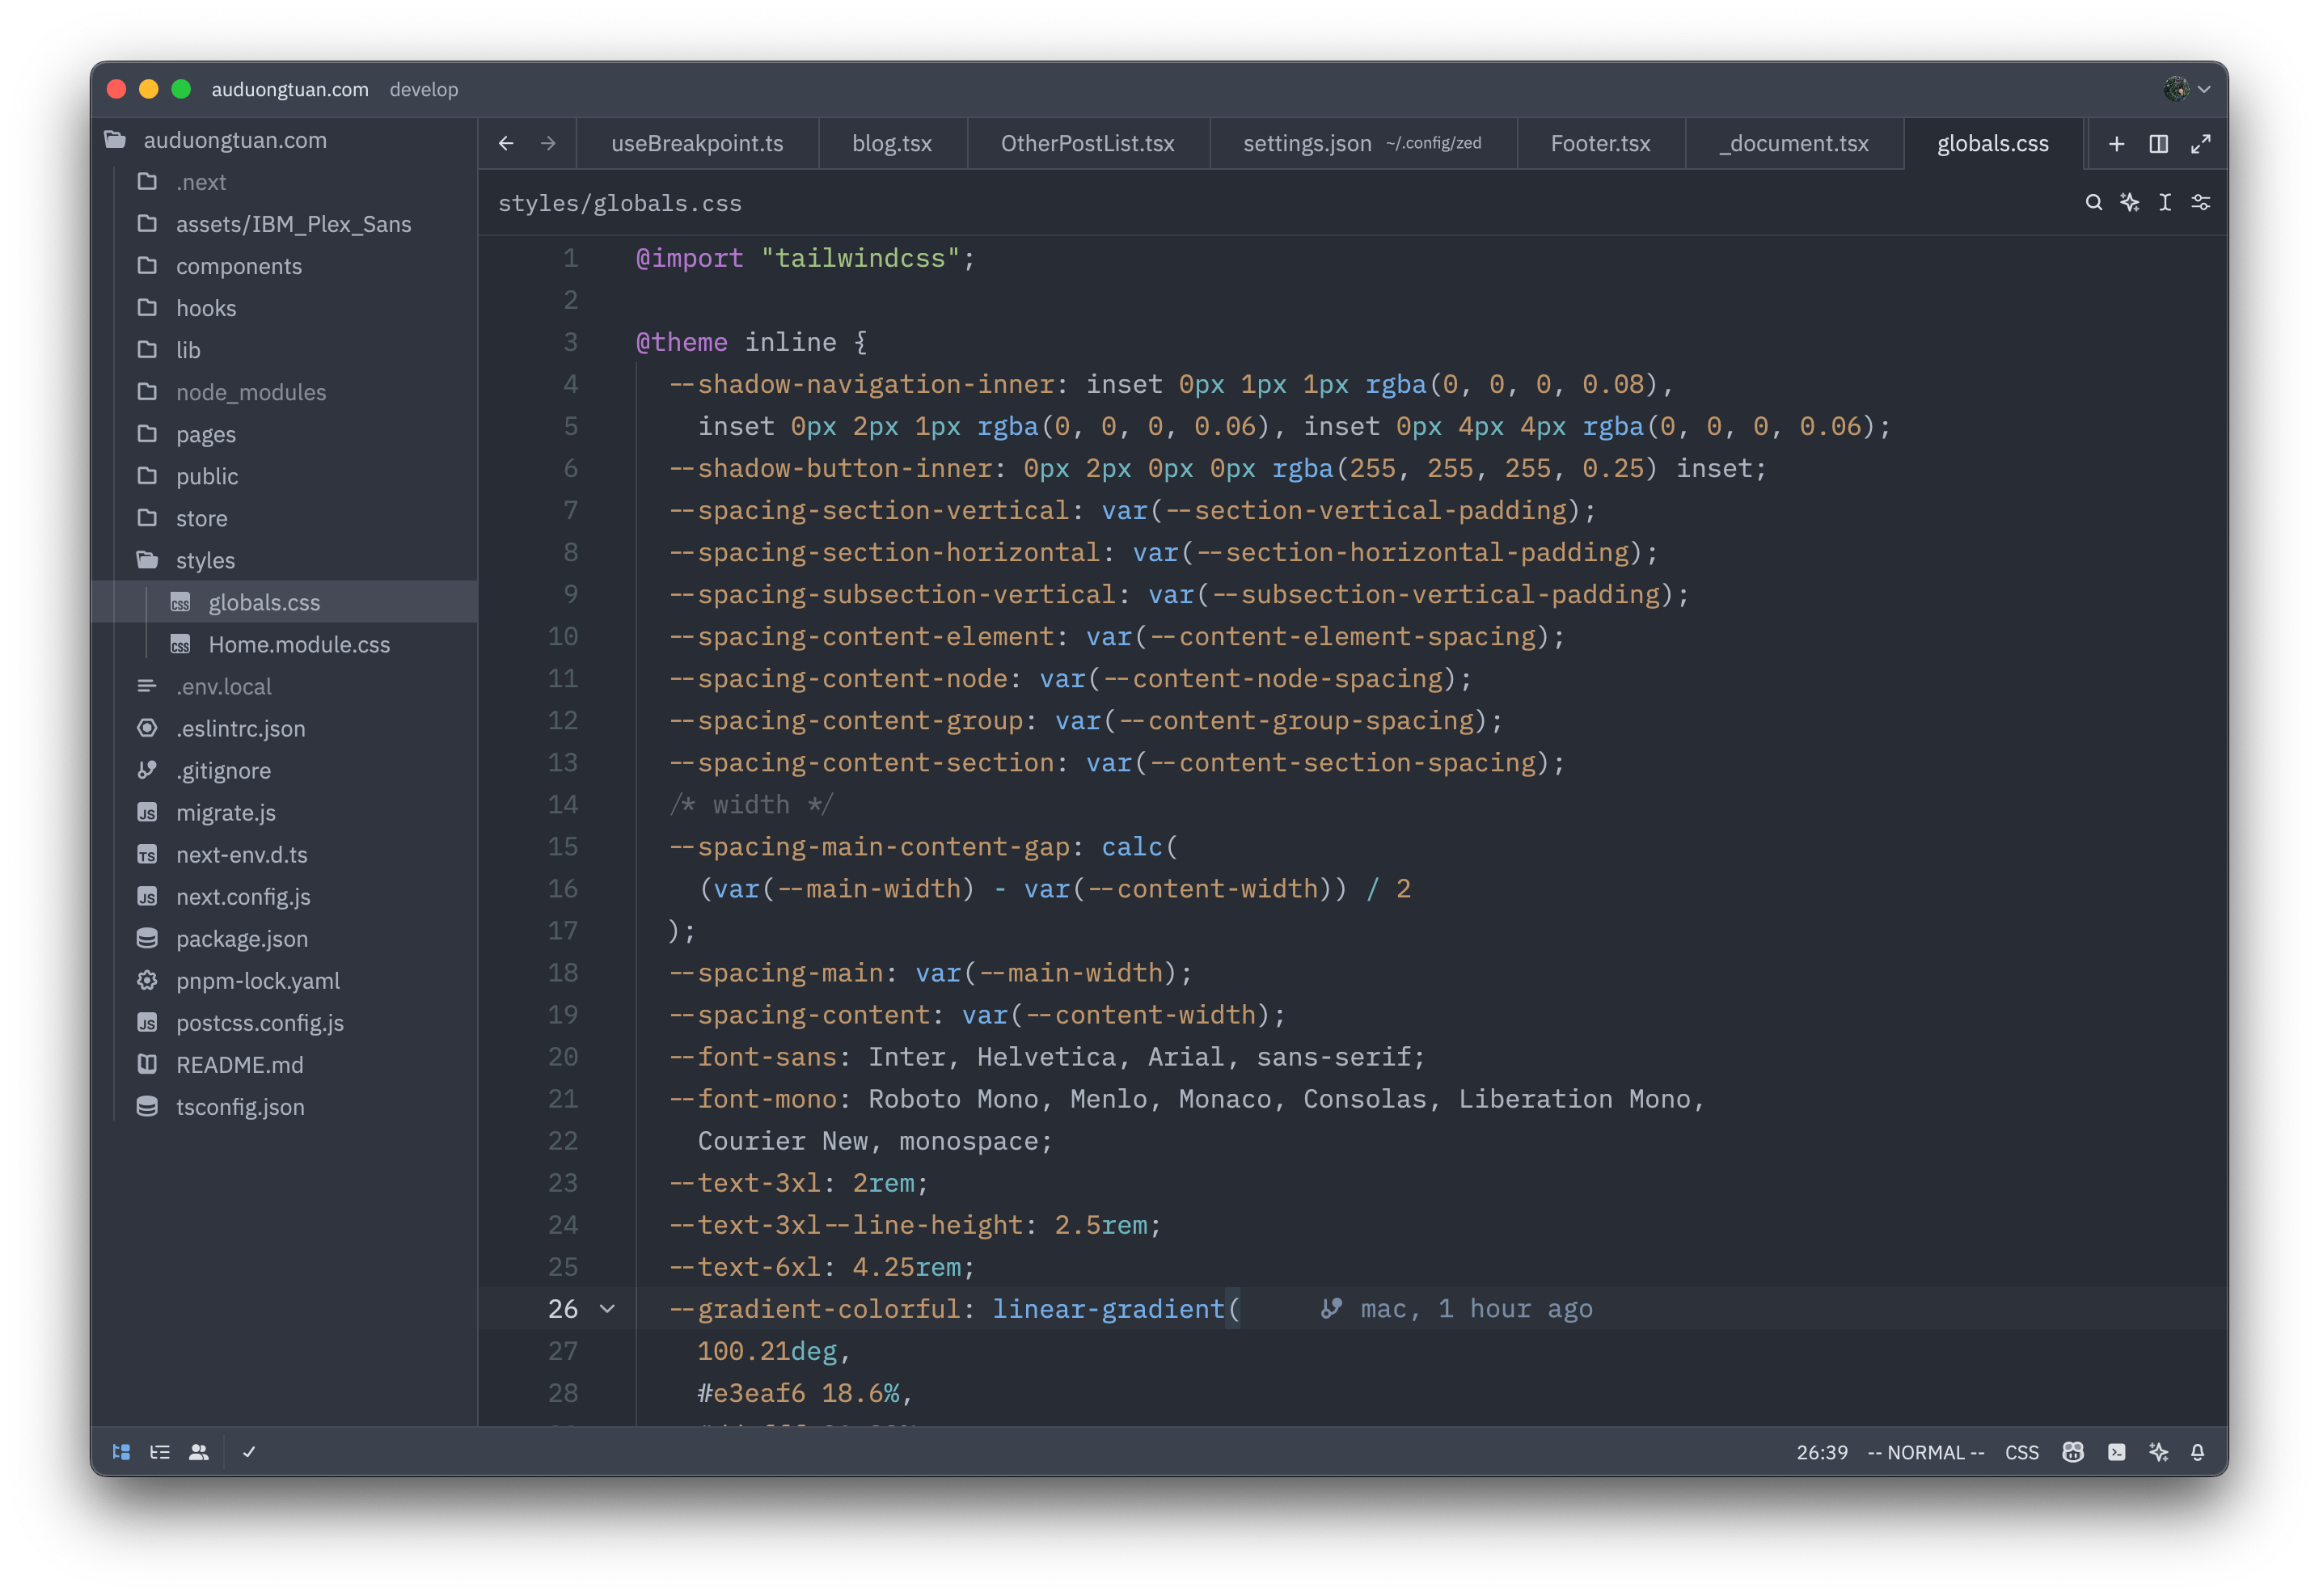Viewport: 2319px width, 1596px height.
Task: Open the CSS language selector
Action: point(2021,1452)
